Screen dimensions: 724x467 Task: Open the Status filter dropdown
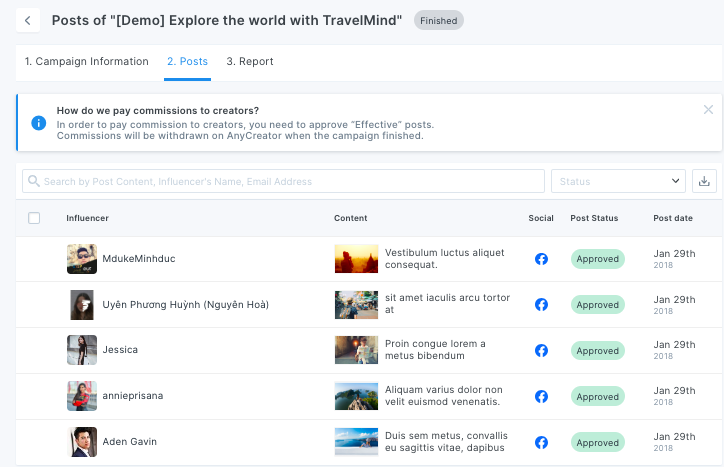[x=617, y=181]
